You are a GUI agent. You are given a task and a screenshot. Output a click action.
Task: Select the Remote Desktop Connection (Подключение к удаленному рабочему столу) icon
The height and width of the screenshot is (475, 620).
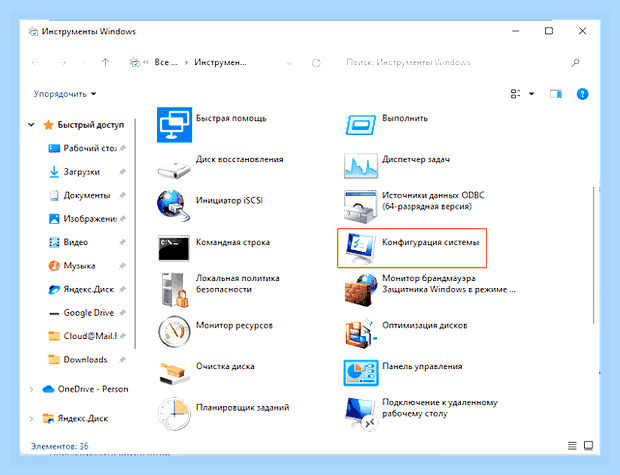361,414
